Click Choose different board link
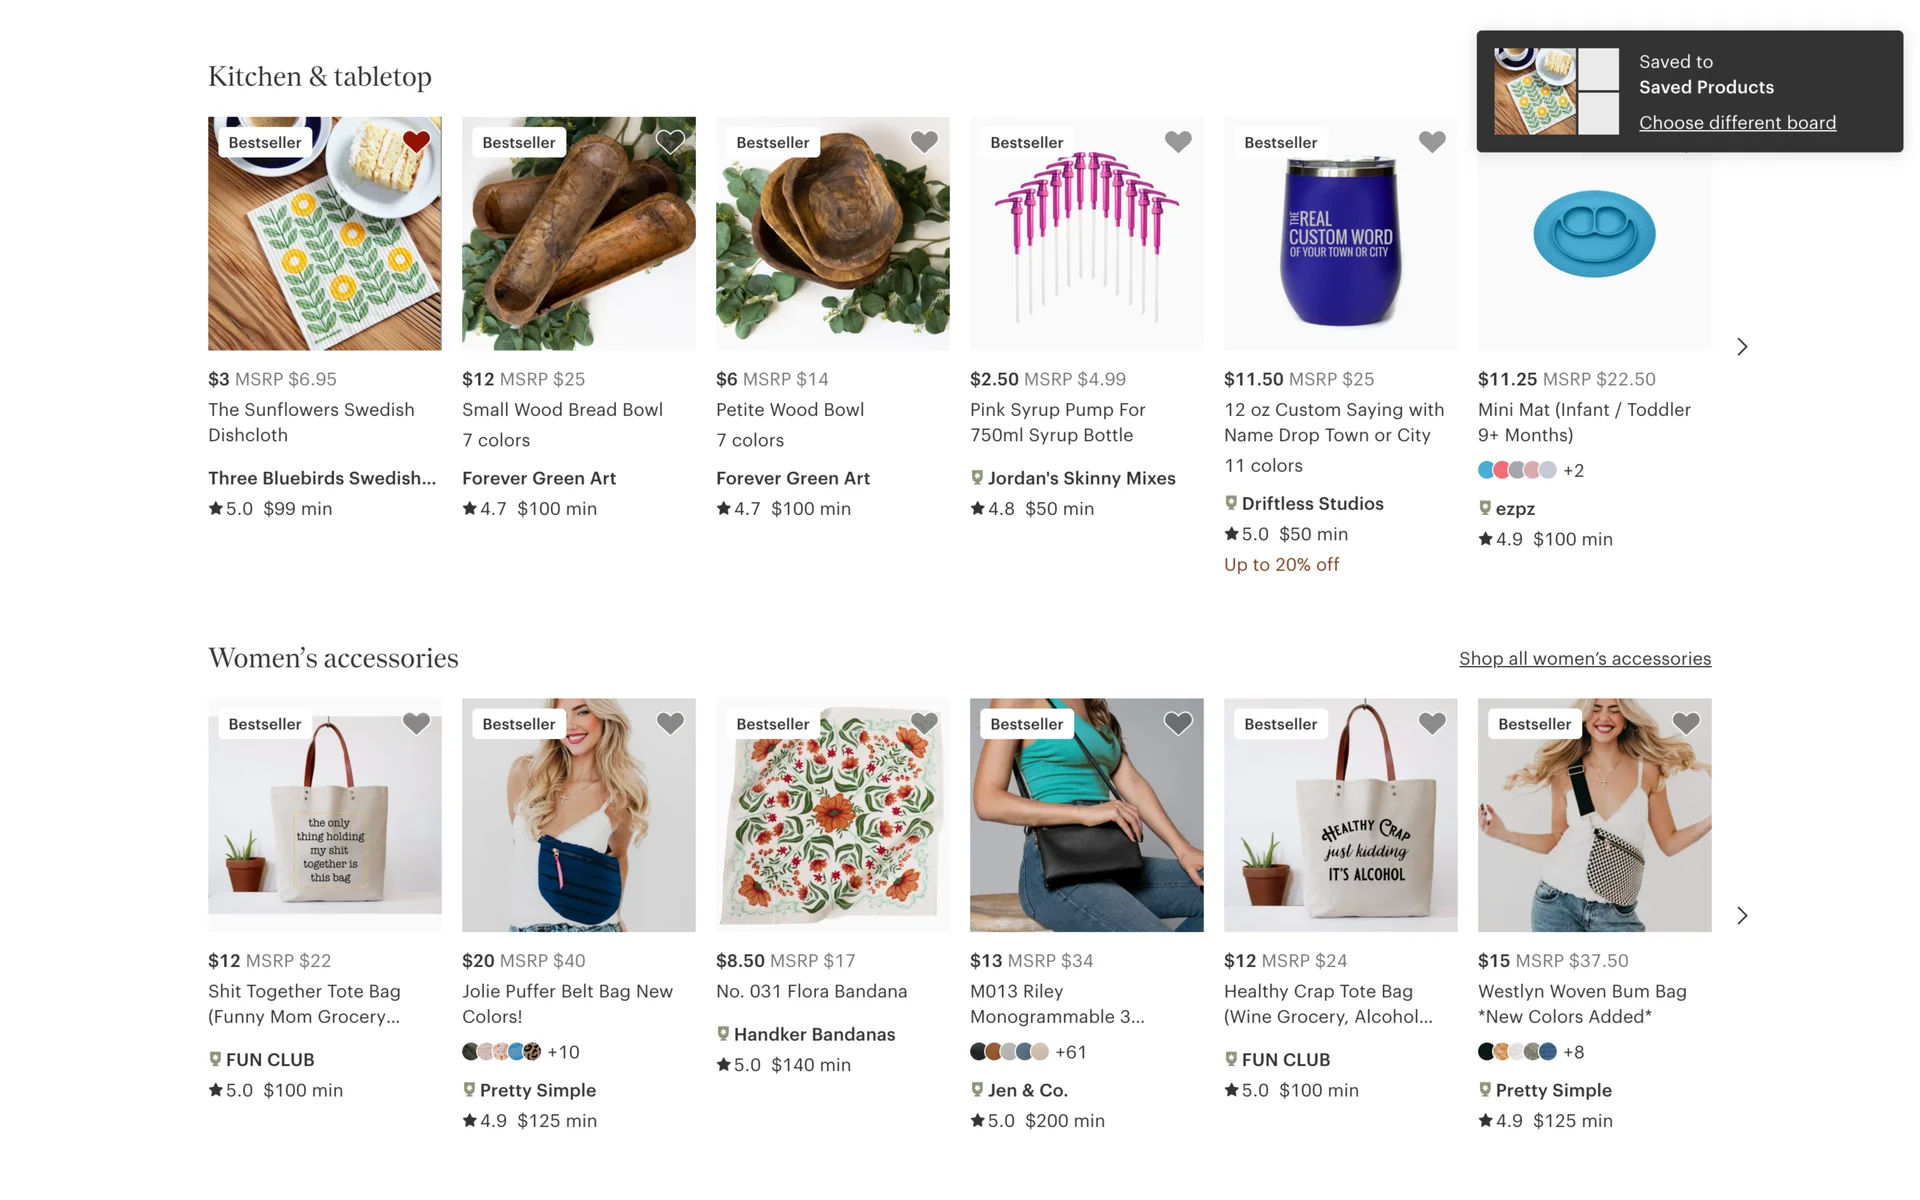Viewport: 1920px width, 1200px height. [1737, 123]
